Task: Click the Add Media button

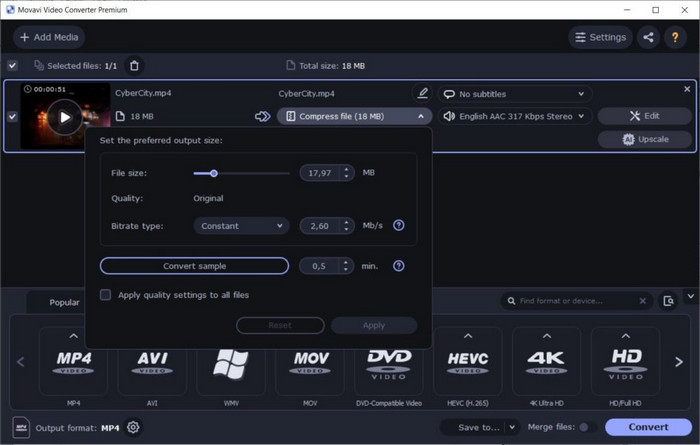Action: tap(49, 37)
